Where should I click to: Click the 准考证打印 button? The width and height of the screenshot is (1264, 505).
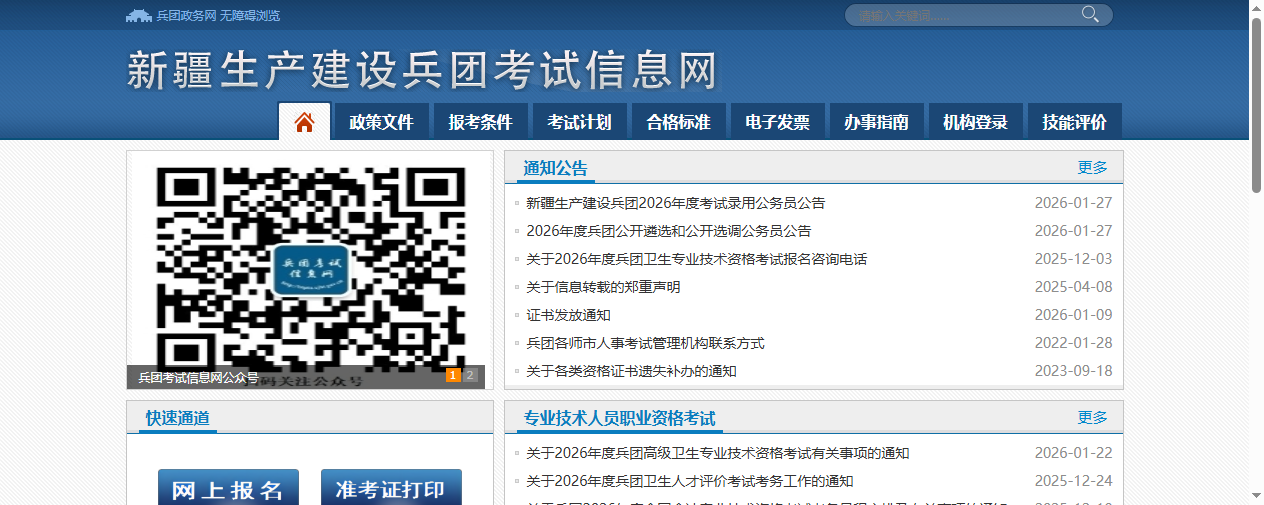pos(391,489)
